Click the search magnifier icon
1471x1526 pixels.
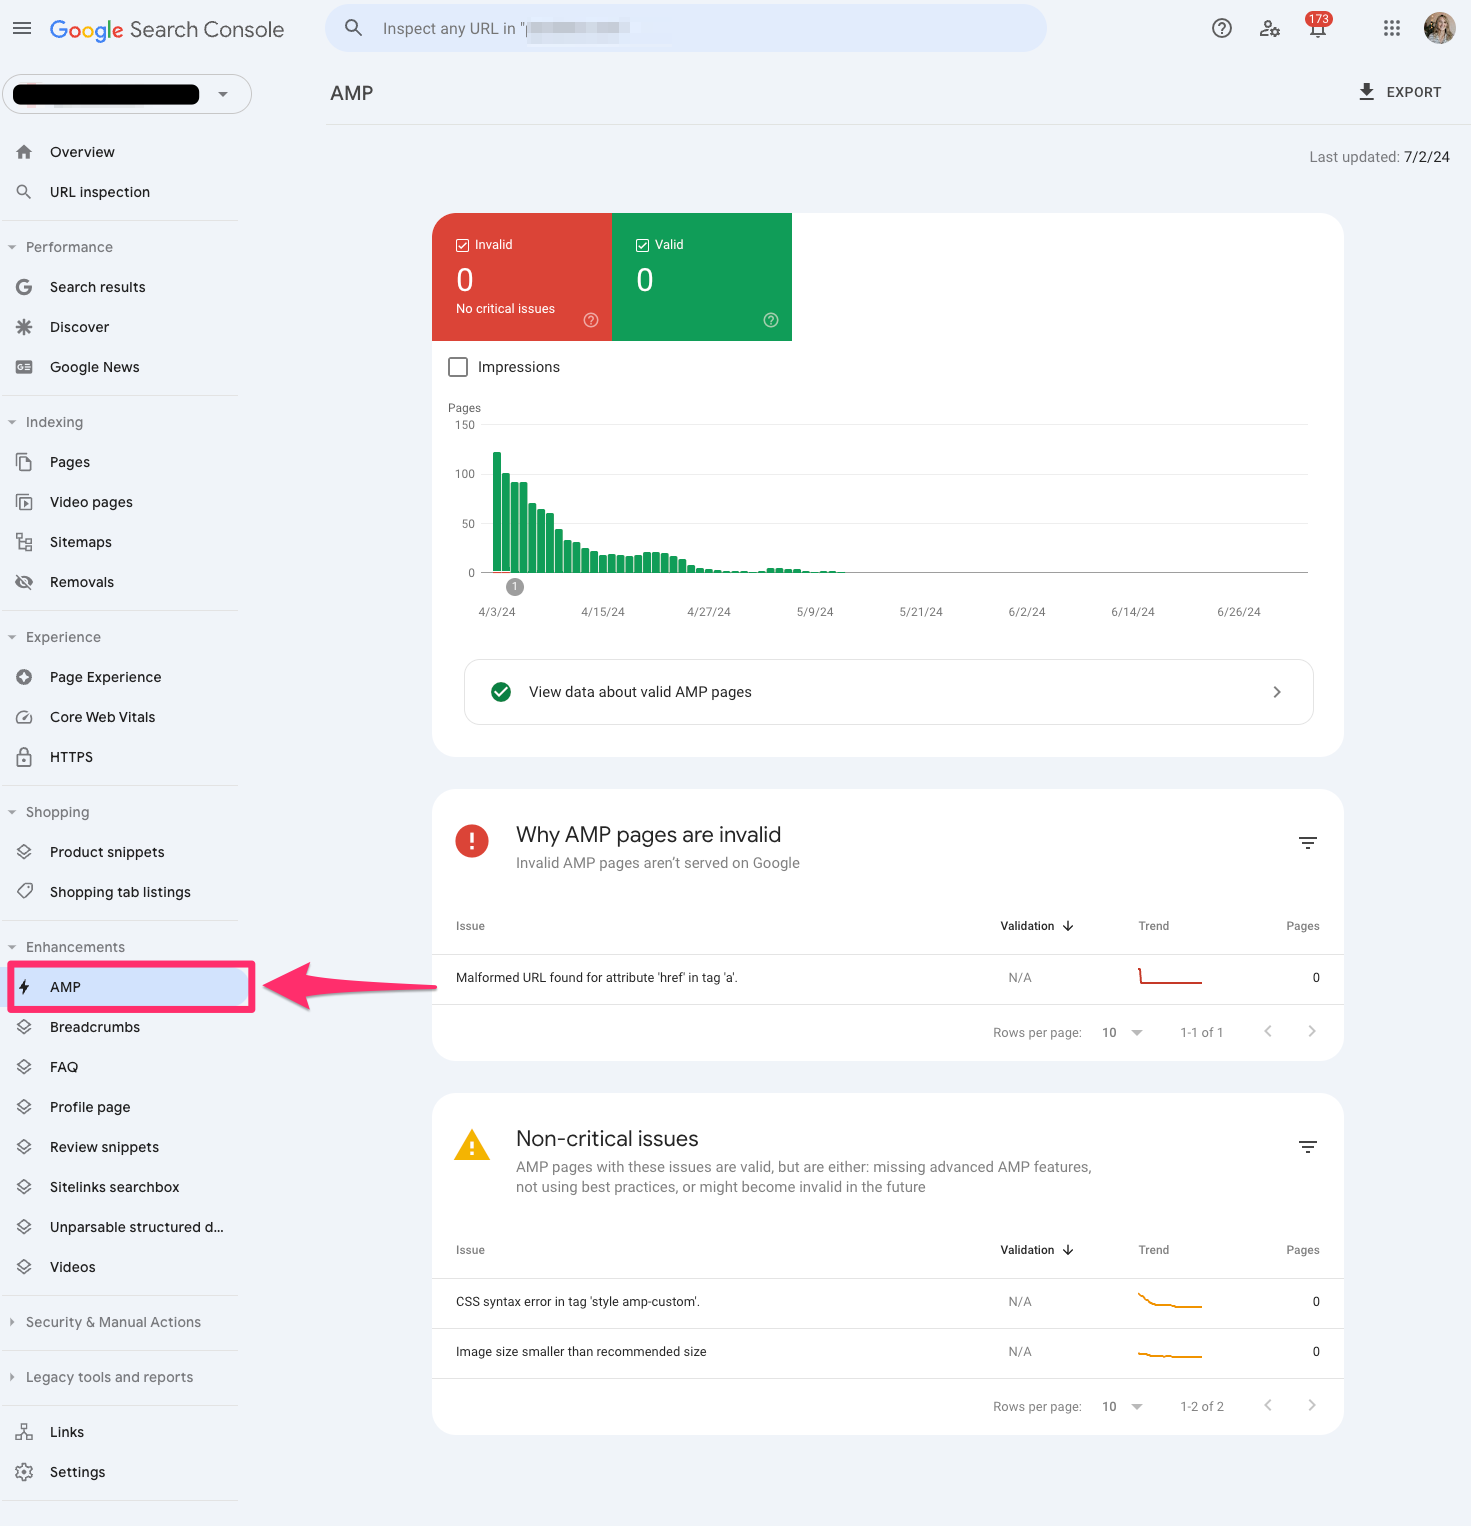(x=353, y=28)
